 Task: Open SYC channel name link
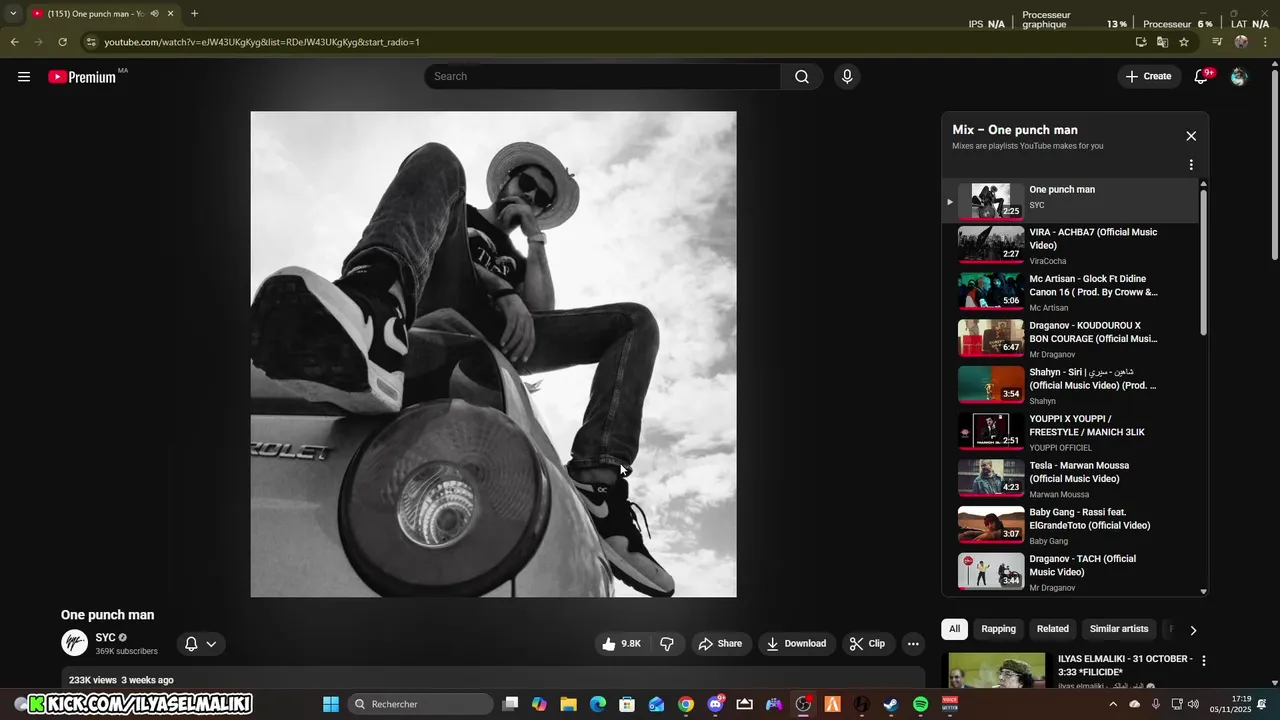[x=105, y=638]
